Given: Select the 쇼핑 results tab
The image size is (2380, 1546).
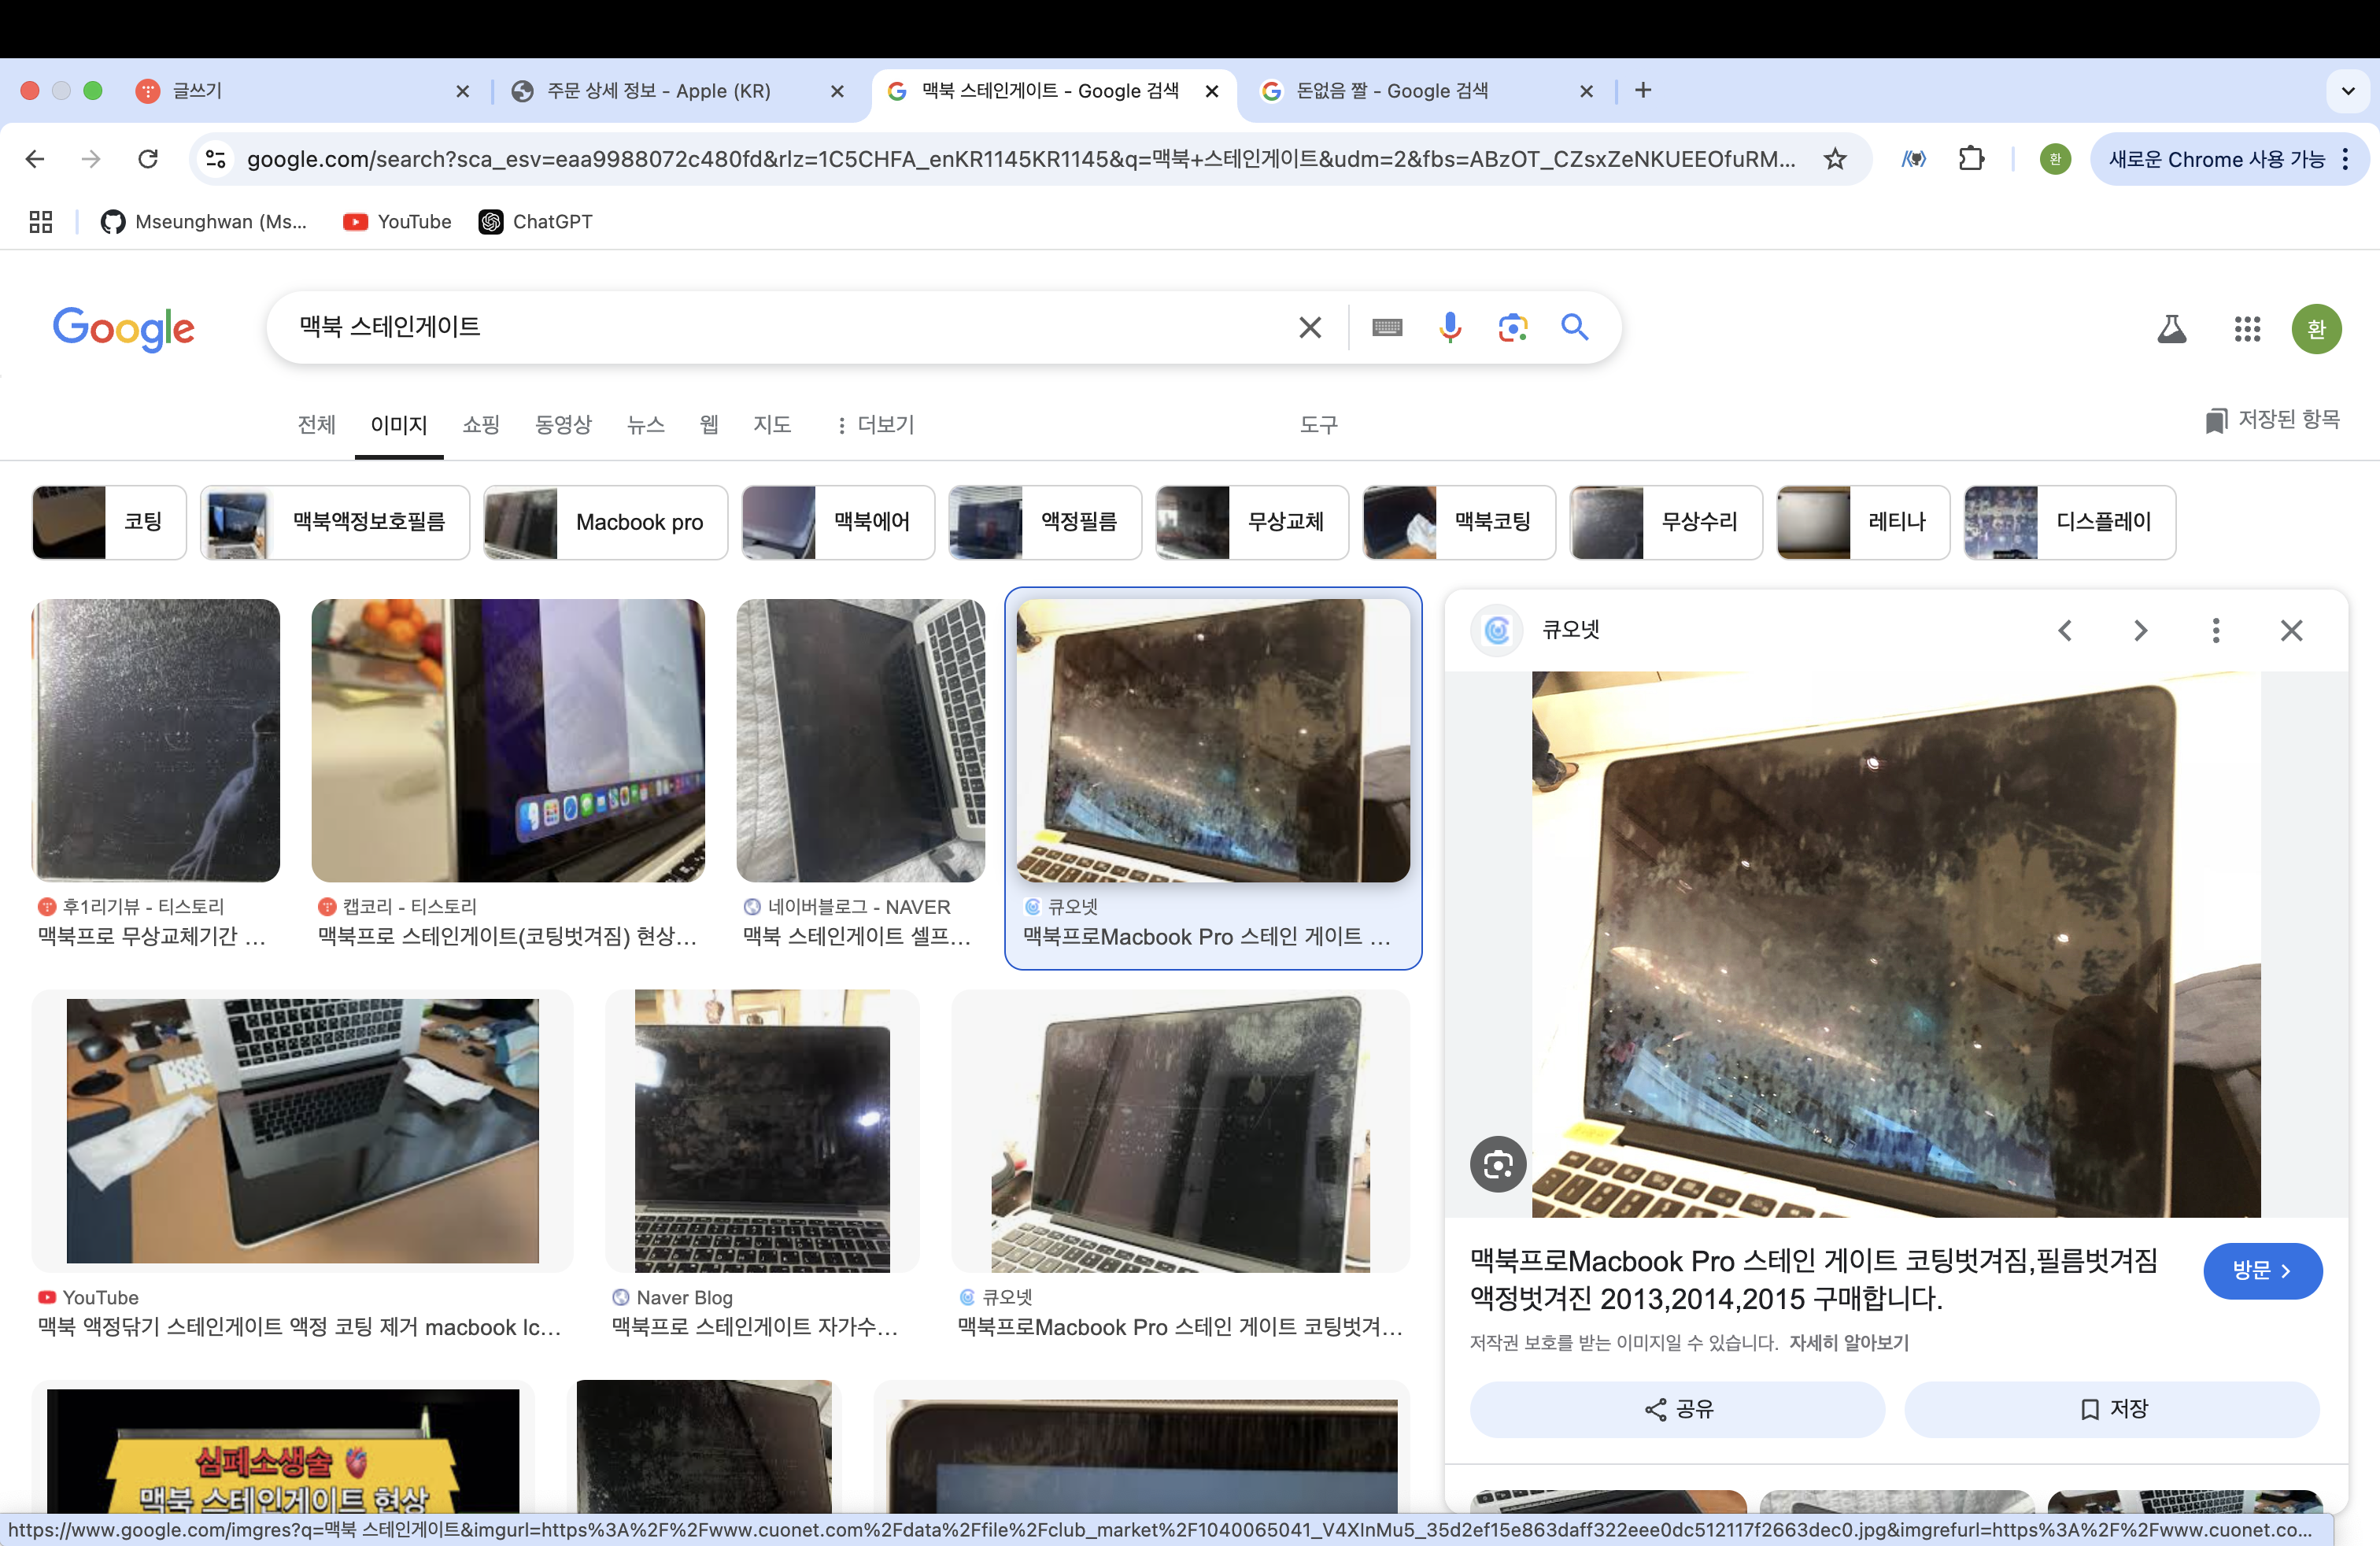Looking at the screenshot, I should click(x=481, y=425).
